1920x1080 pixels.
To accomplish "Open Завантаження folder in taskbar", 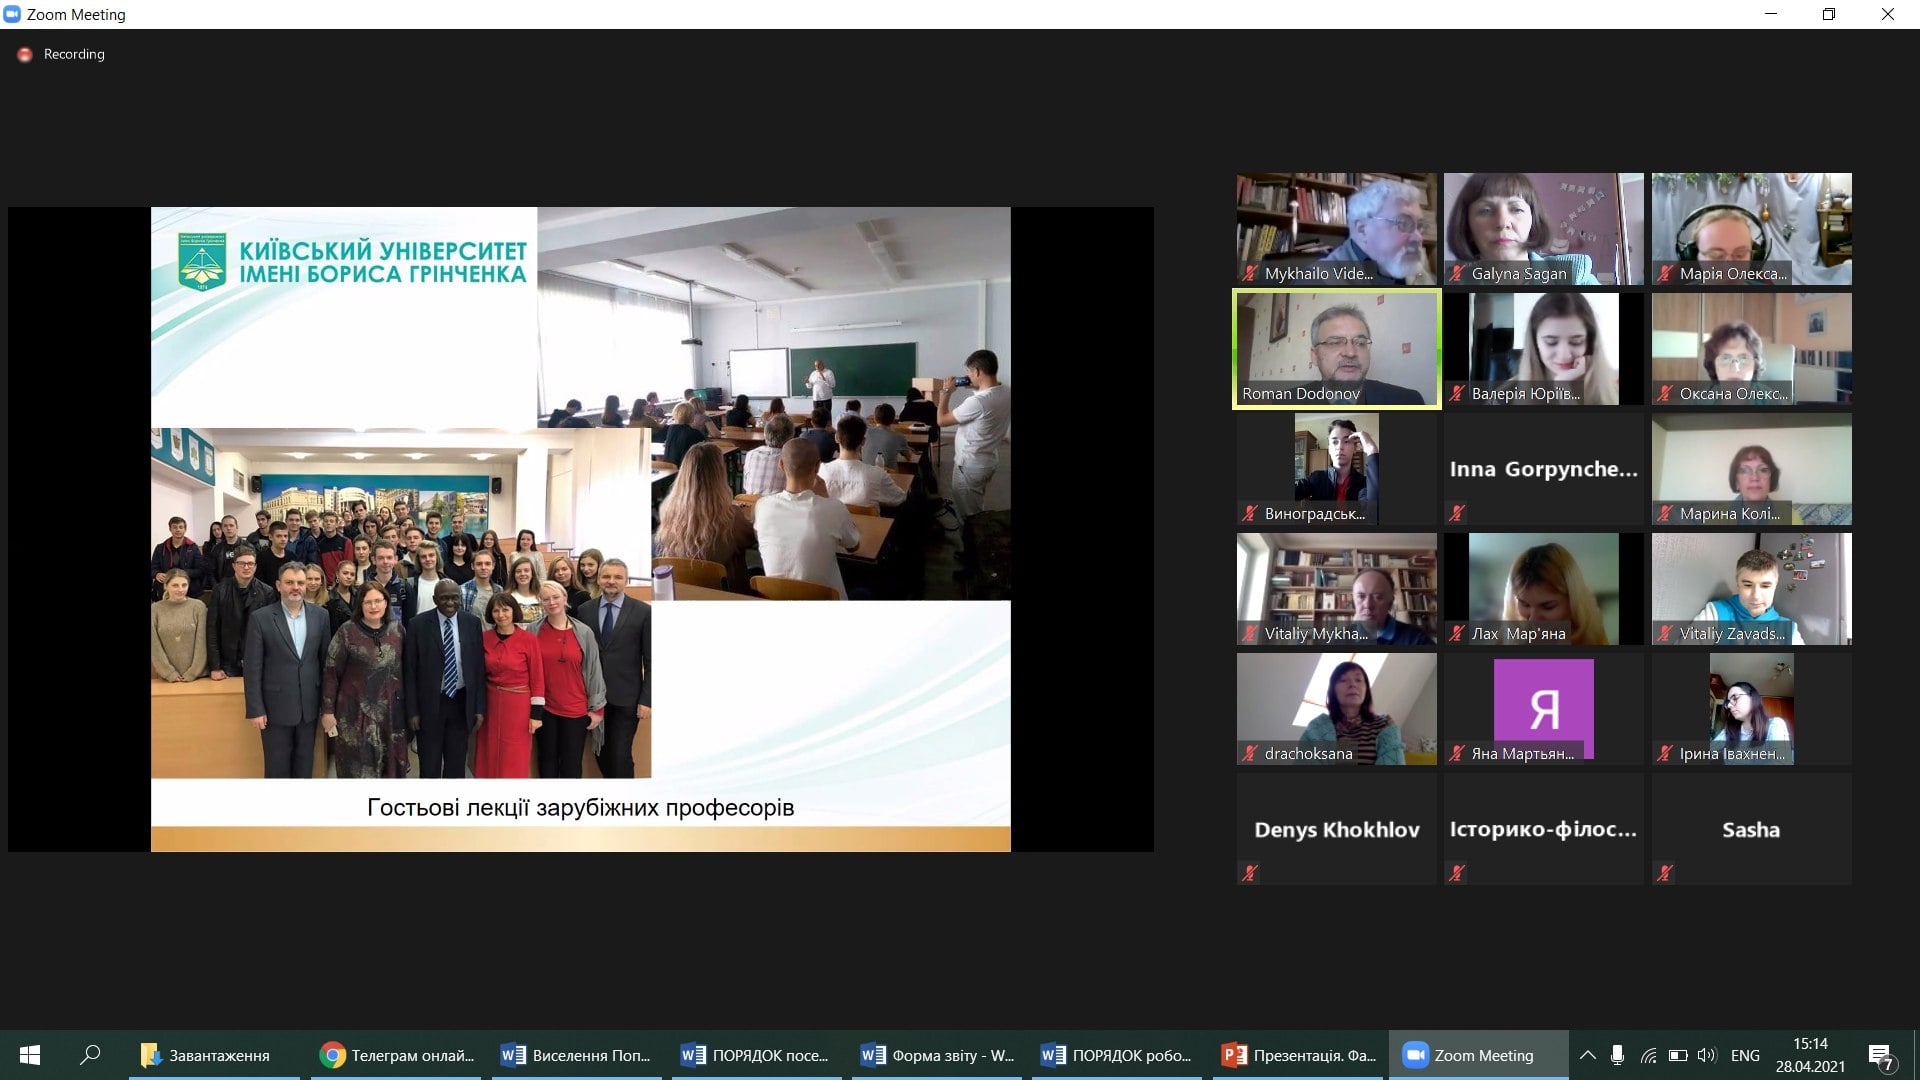I will tap(206, 1055).
